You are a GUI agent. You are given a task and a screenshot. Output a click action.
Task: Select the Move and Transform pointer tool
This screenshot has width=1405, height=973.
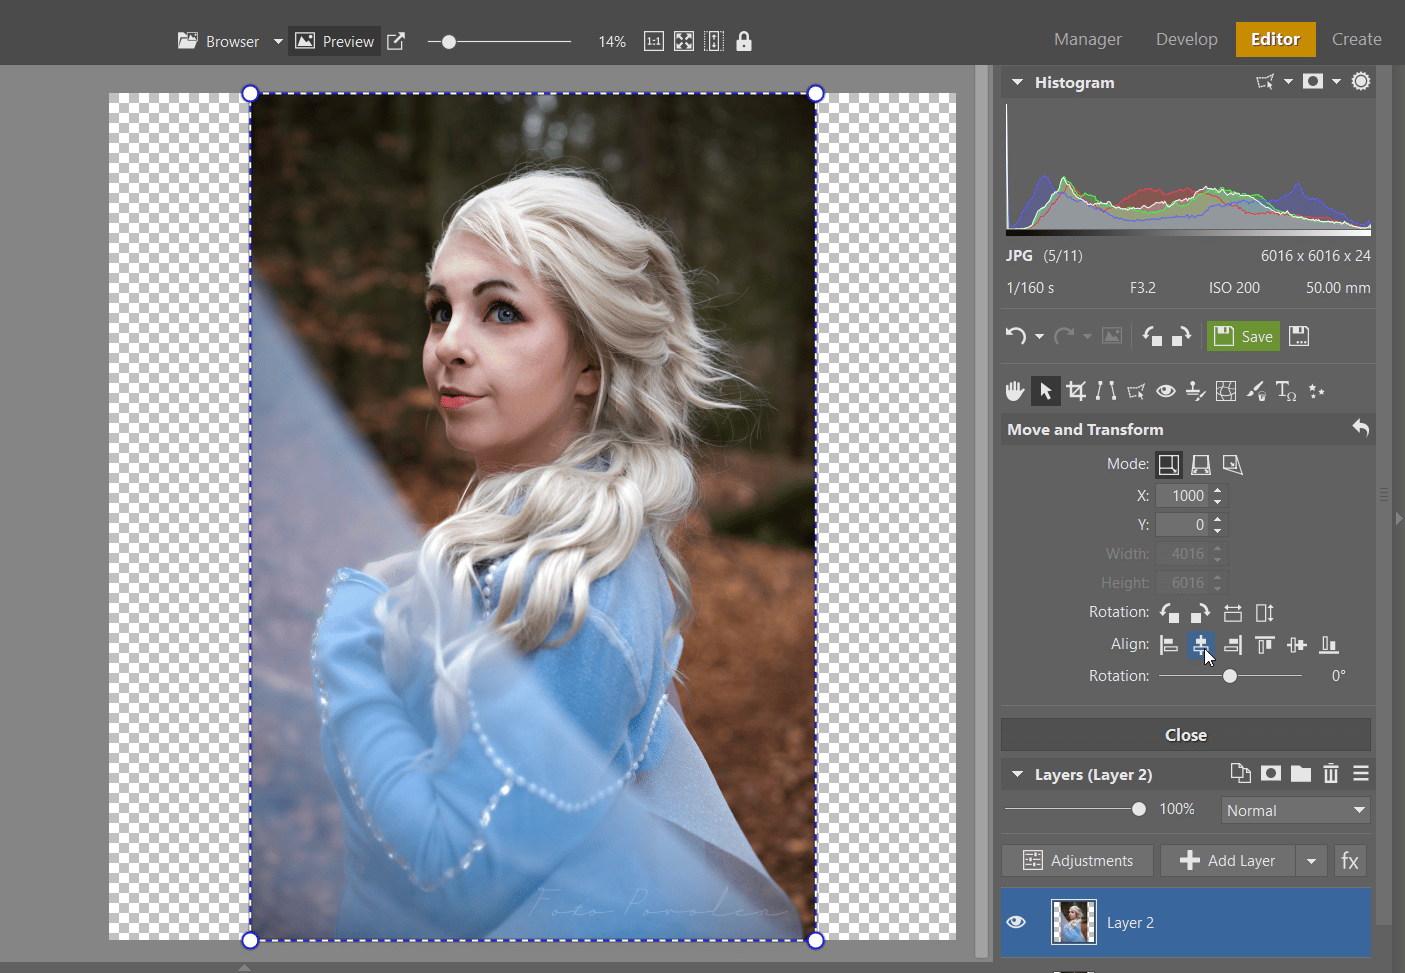1046,391
